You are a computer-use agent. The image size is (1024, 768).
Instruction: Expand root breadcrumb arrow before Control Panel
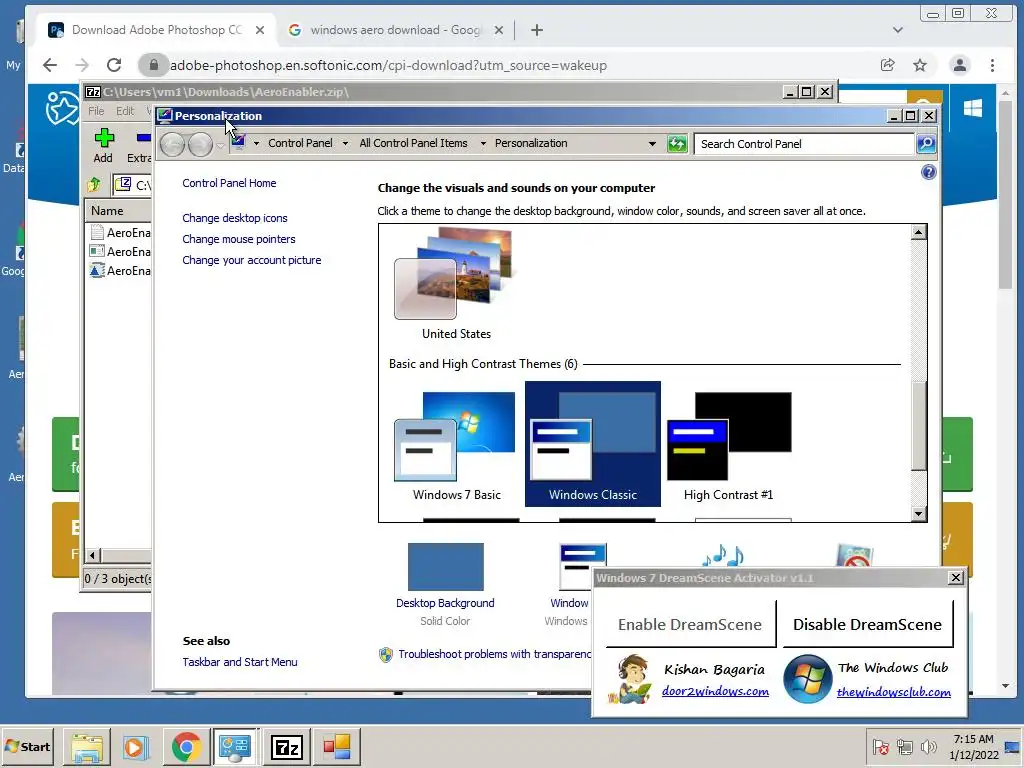256,144
